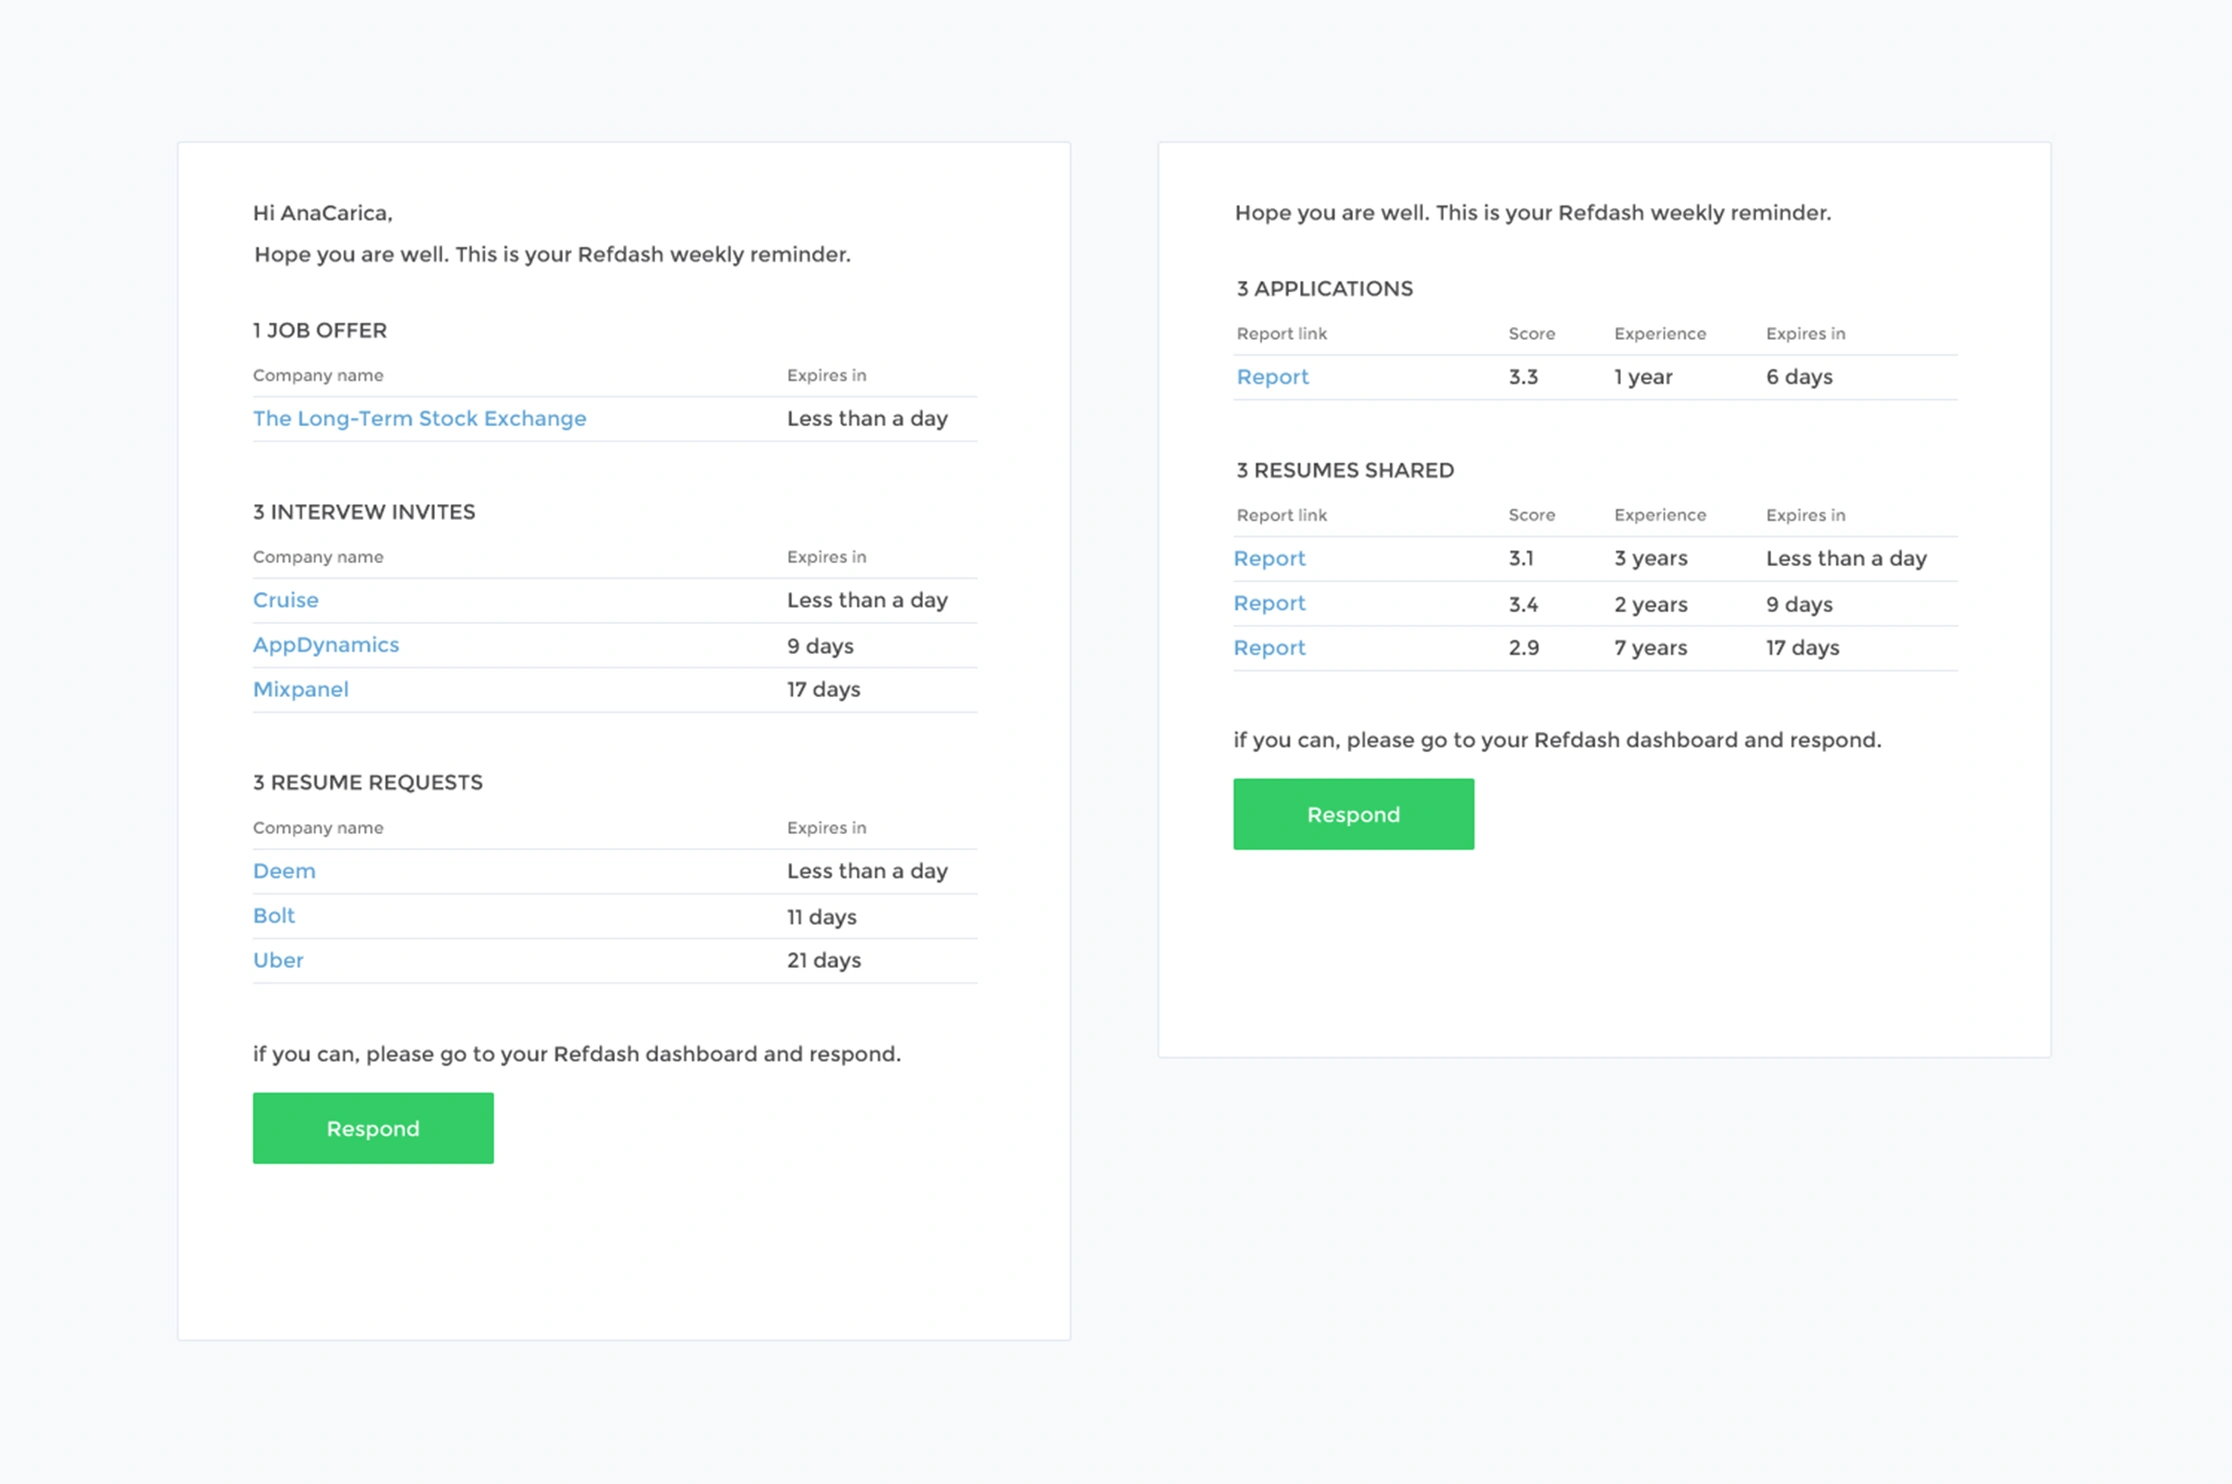Screen dimensions: 2232x1484
Task: Open the Deem resume request link
Action: (x=284, y=871)
